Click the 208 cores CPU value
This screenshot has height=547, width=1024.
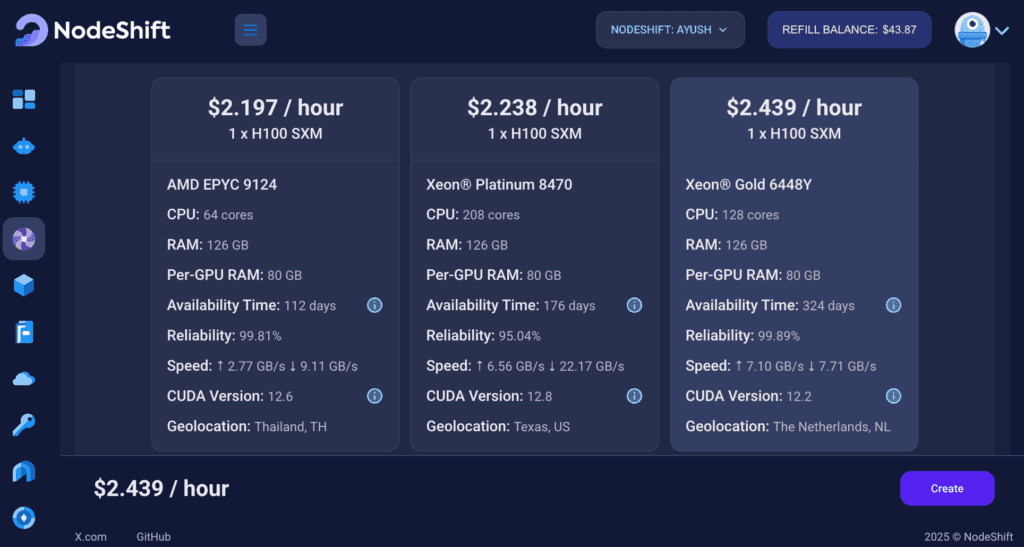click(x=491, y=215)
